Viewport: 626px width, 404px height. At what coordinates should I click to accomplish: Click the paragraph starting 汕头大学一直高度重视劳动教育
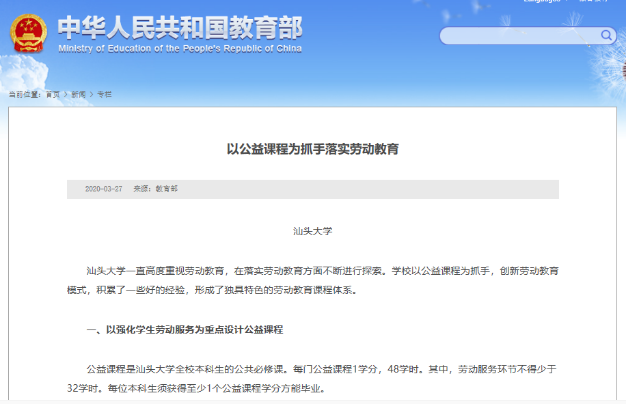tap(313, 281)
